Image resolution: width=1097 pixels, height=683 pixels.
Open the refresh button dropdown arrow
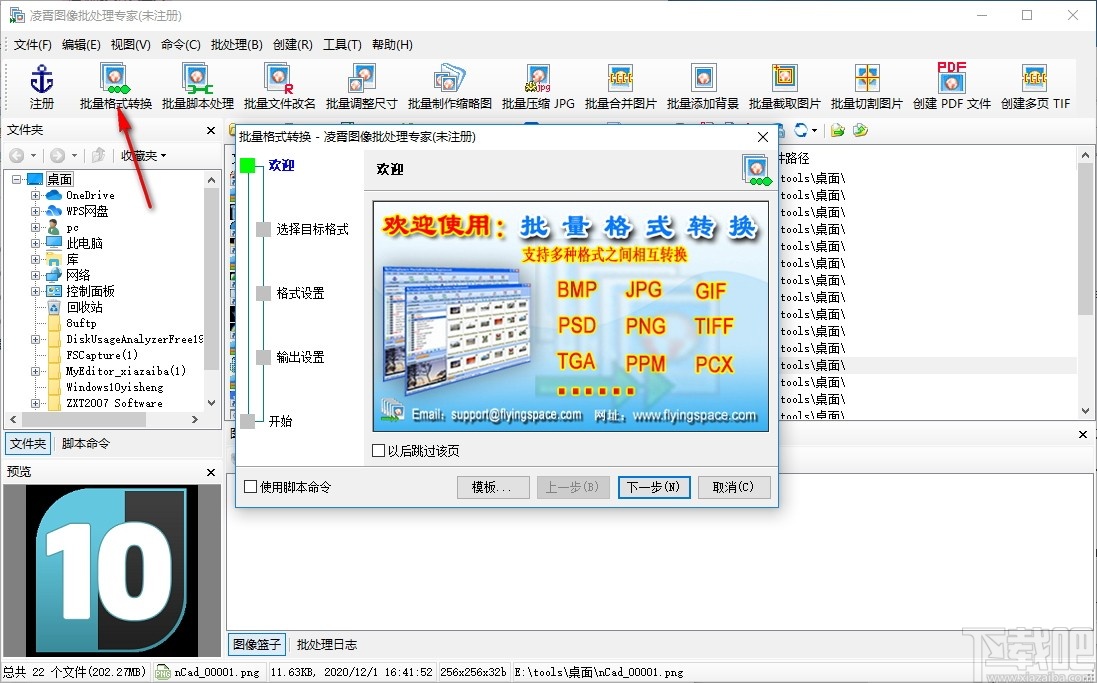click(812, 130)
